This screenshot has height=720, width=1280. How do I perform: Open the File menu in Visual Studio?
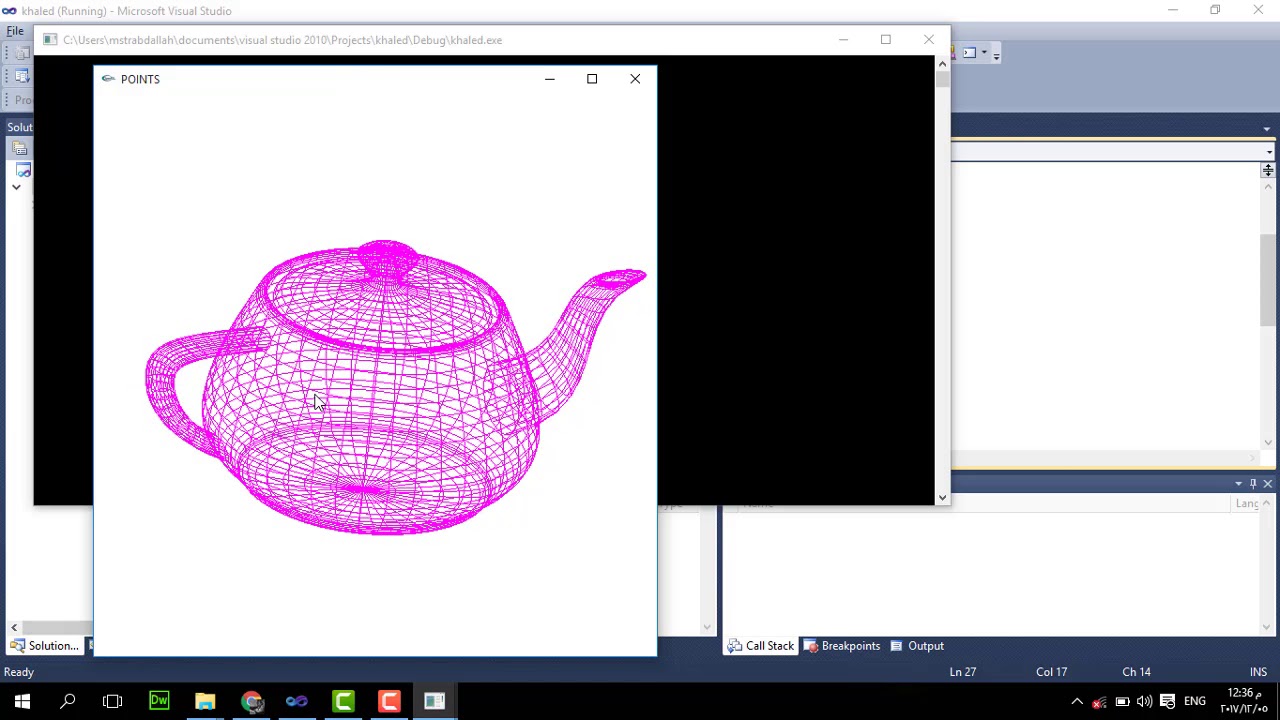(x=15, y=31)
